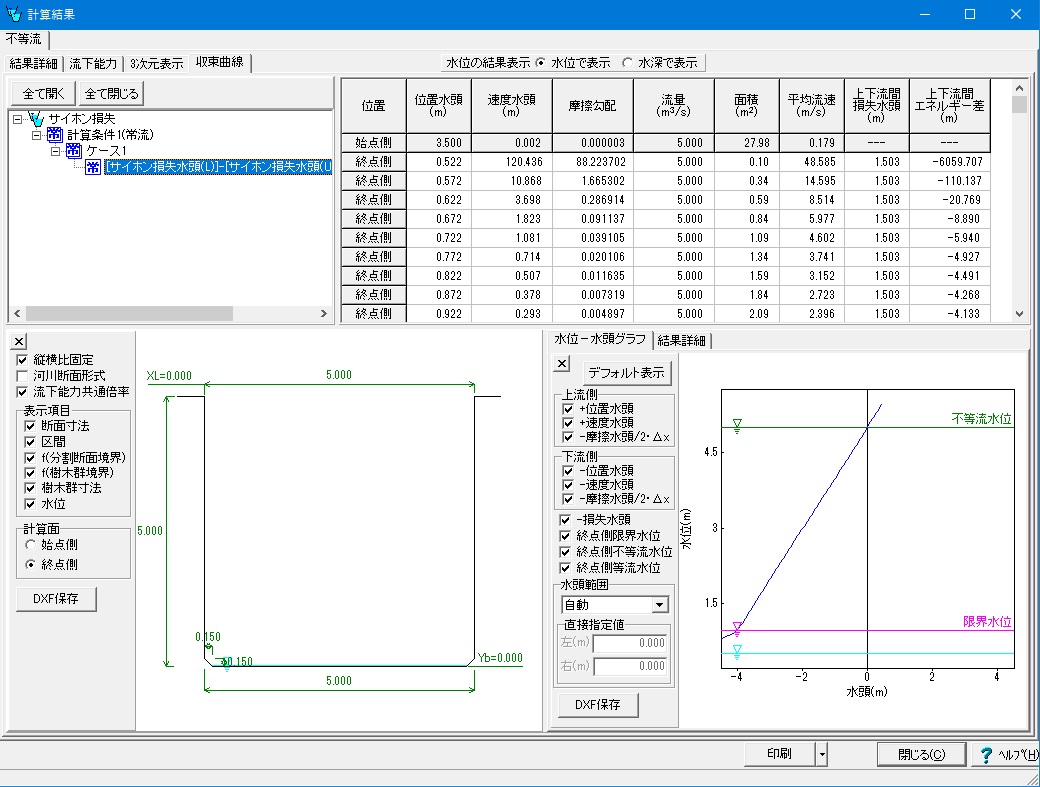Select 水深で表示 radio option

point(628,63)
